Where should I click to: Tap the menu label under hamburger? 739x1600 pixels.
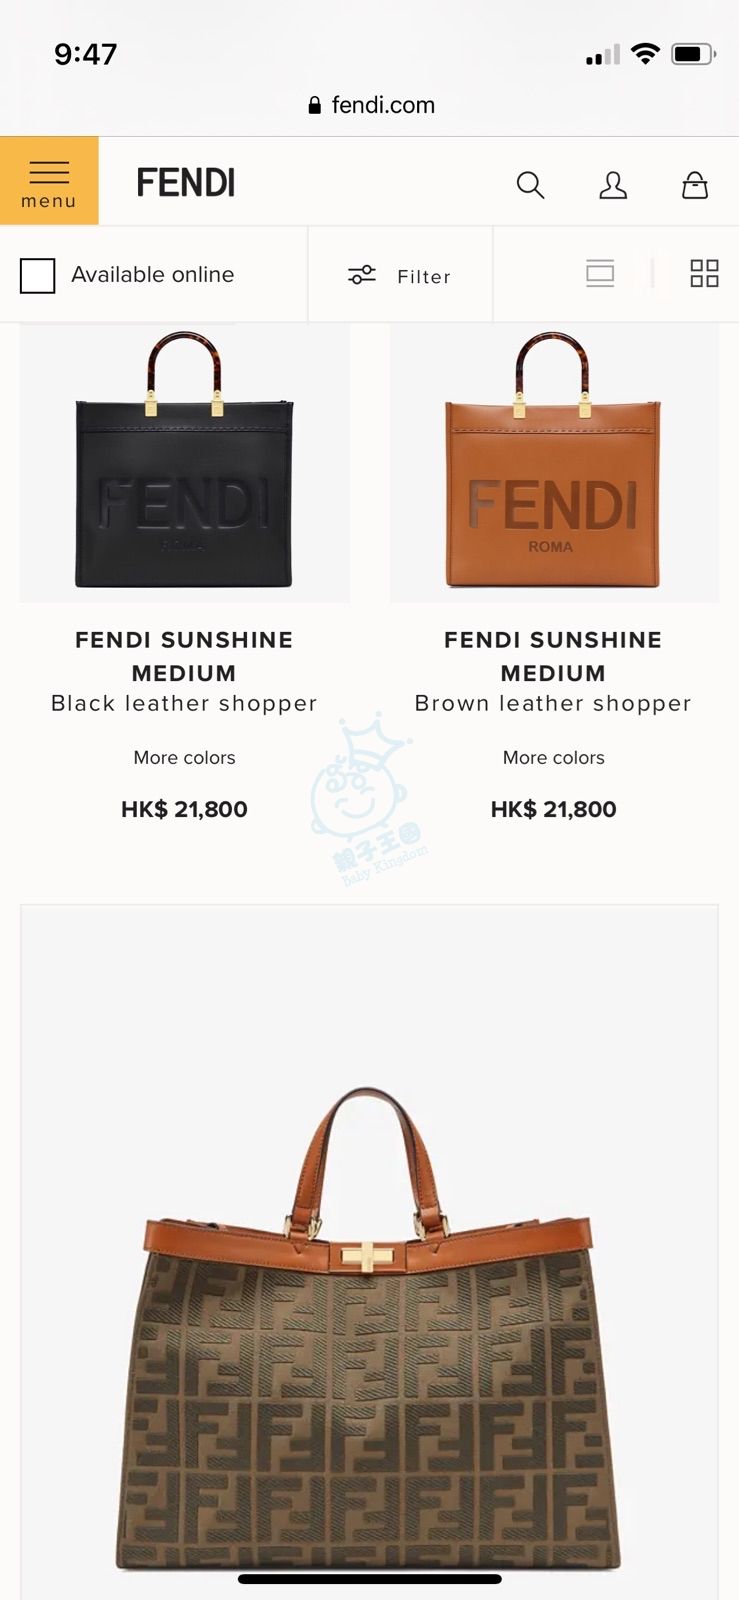[49, 201]
